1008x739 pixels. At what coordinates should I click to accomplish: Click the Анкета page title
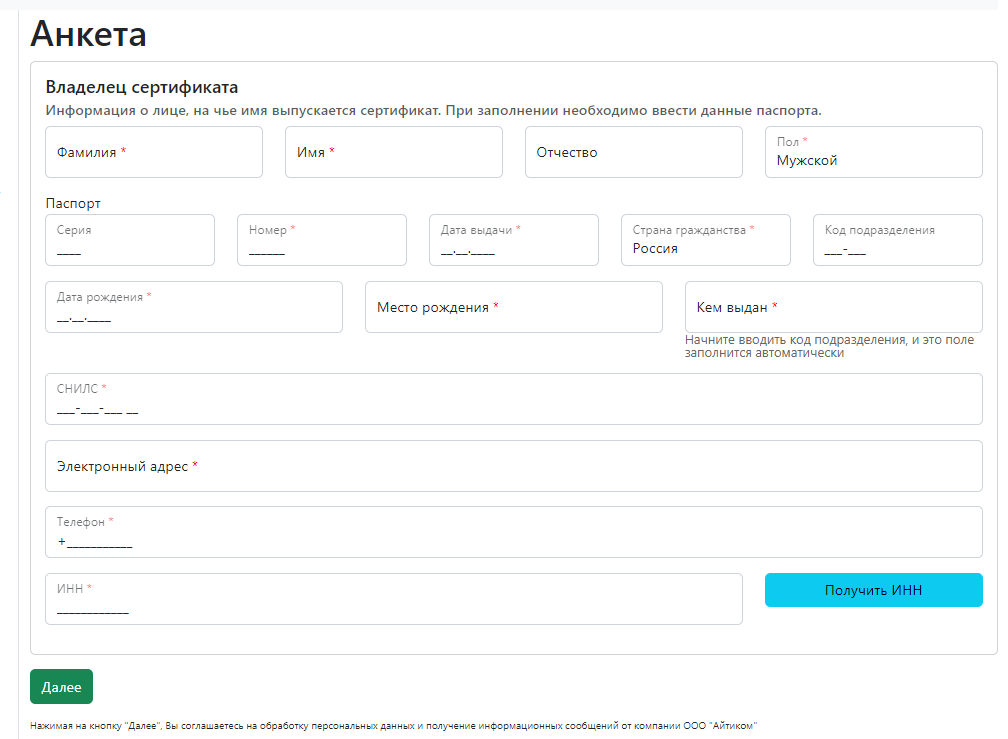click(89, 34)
